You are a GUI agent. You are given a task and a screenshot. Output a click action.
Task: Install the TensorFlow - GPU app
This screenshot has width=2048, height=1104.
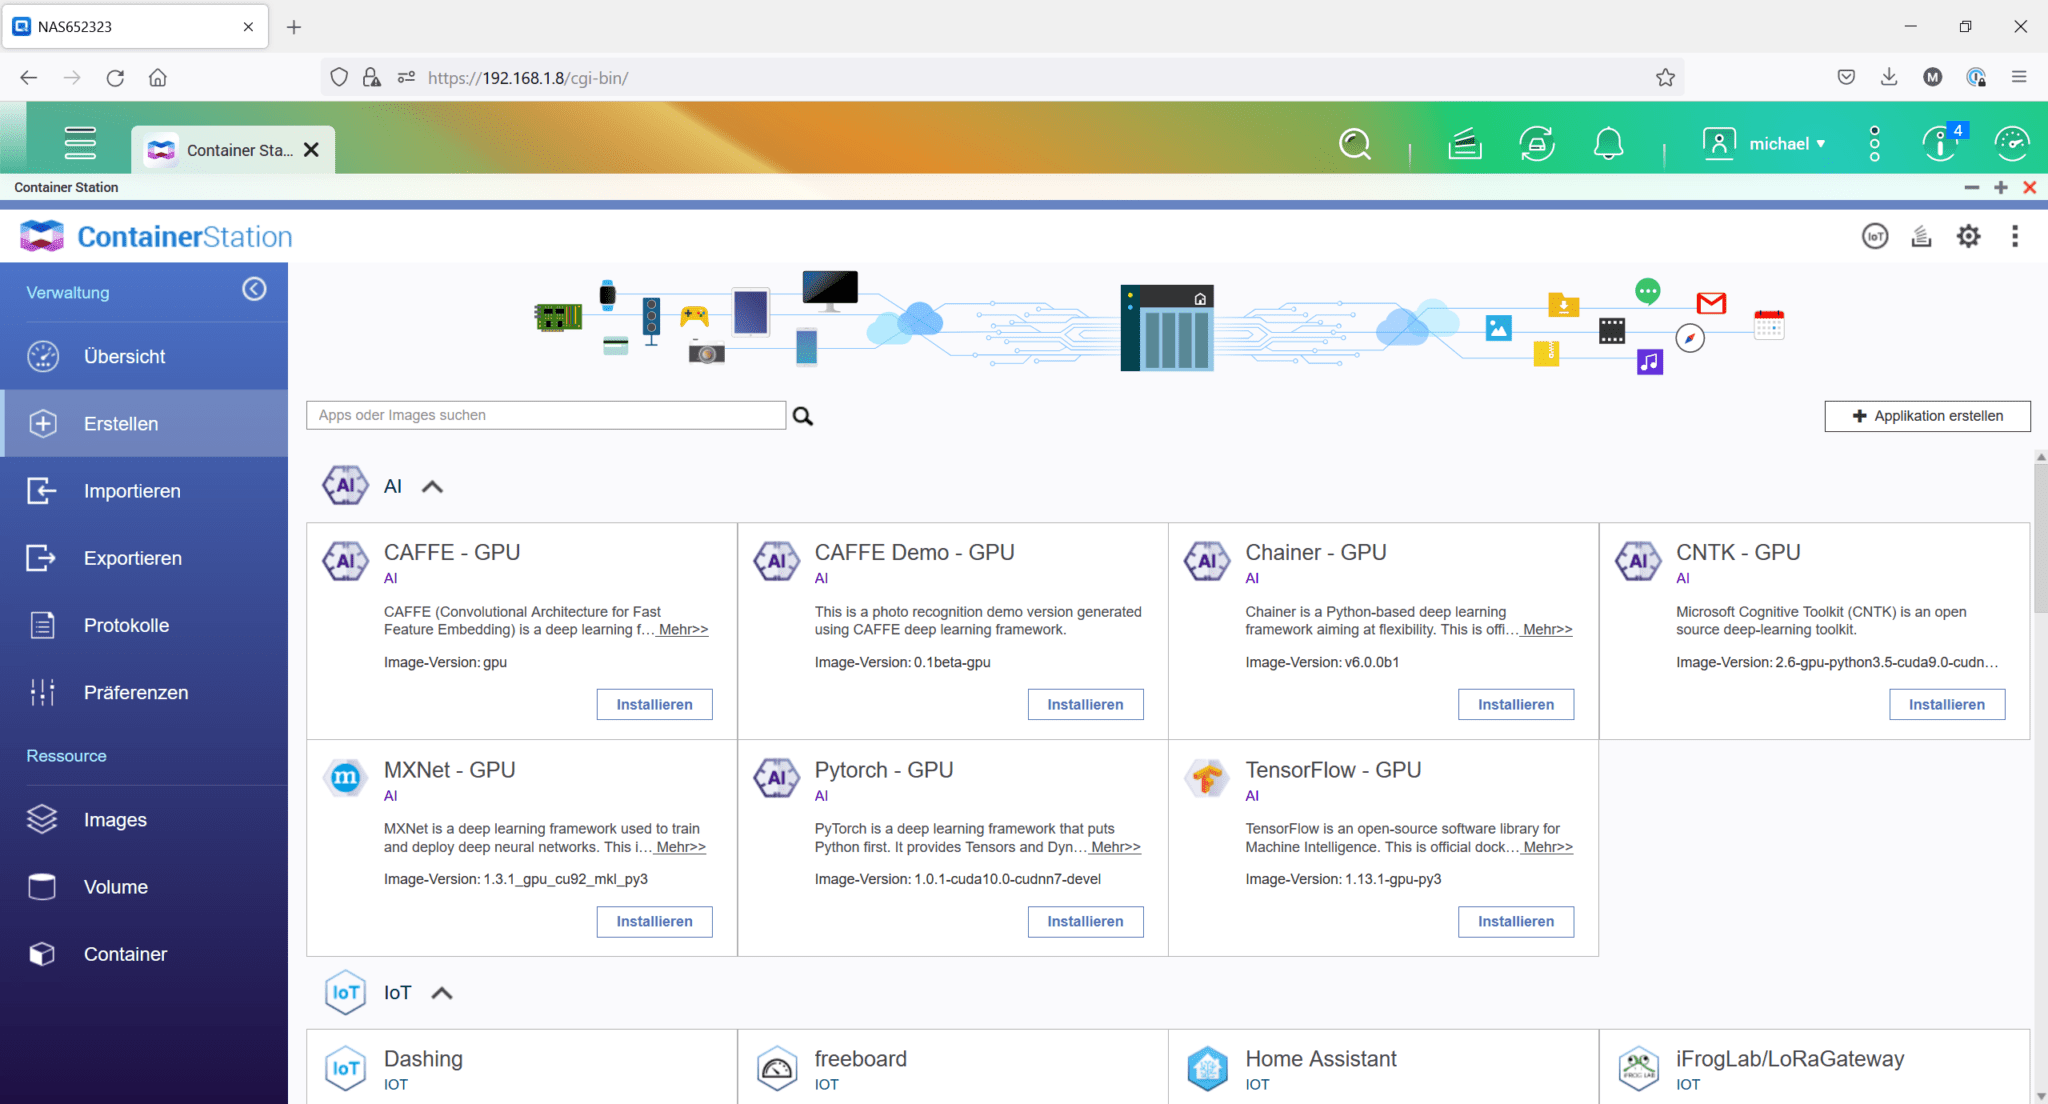coord(1515,921)
